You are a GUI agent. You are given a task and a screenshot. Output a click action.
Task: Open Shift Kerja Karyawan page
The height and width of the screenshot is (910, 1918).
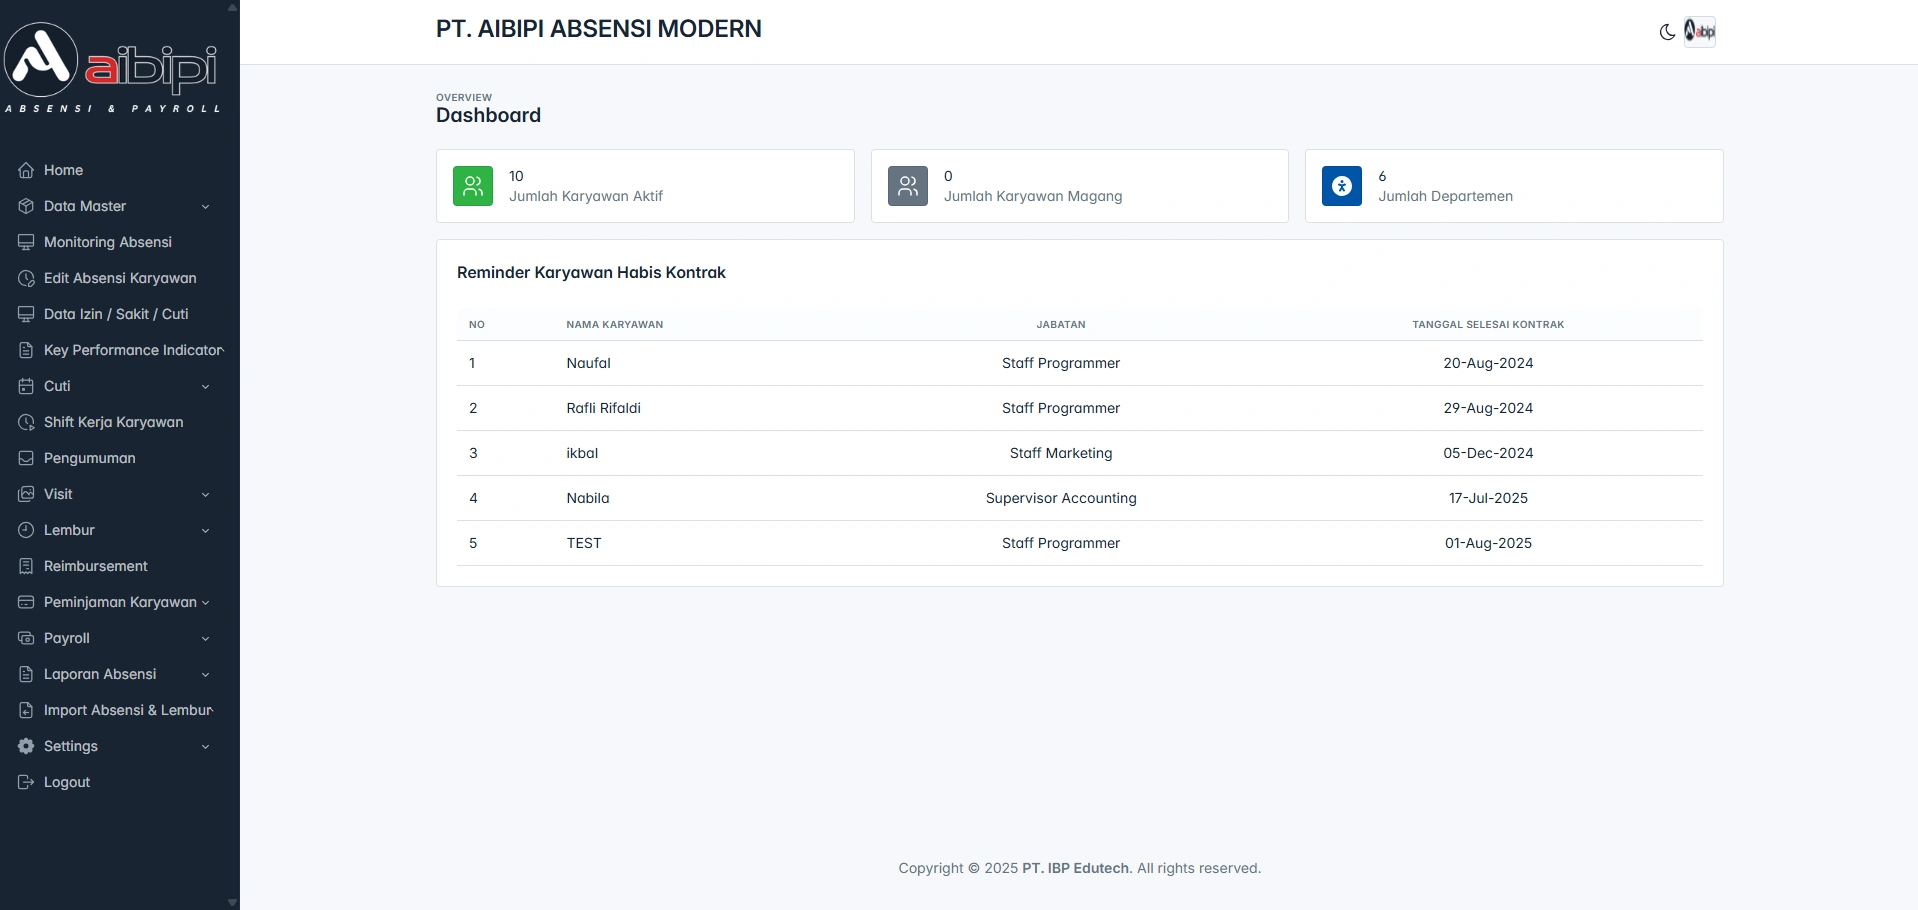113,422
